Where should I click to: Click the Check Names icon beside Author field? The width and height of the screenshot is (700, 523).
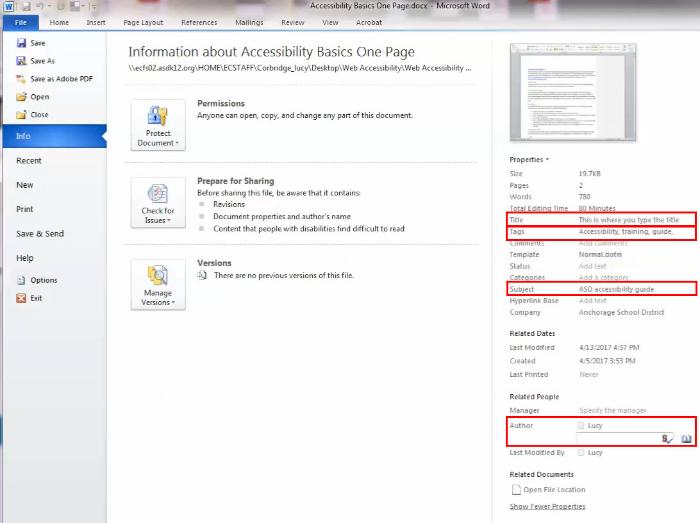[x=667, y=439]
